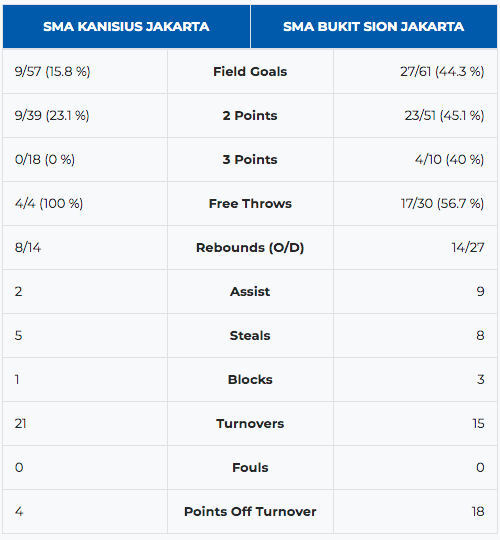This screenshot has width=500, height=540.
Task: Click the Fouls stat label
Action: coord(250,468)
